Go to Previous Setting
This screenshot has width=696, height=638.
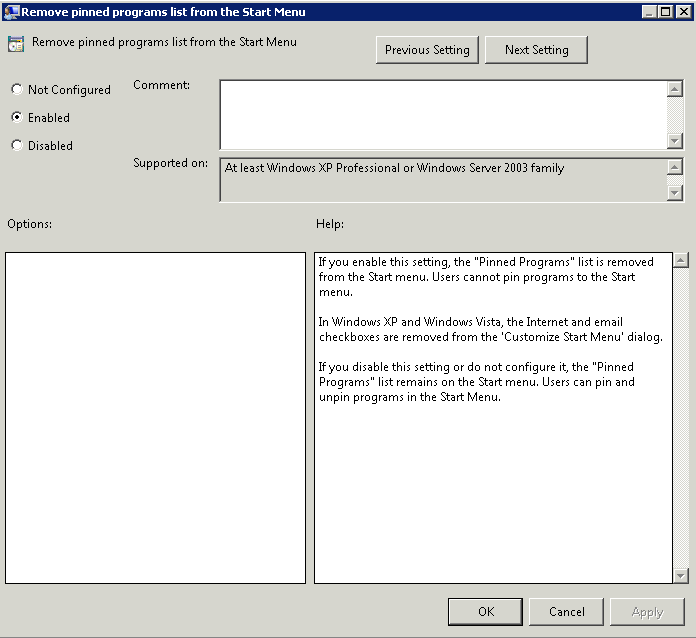(427, 50)
